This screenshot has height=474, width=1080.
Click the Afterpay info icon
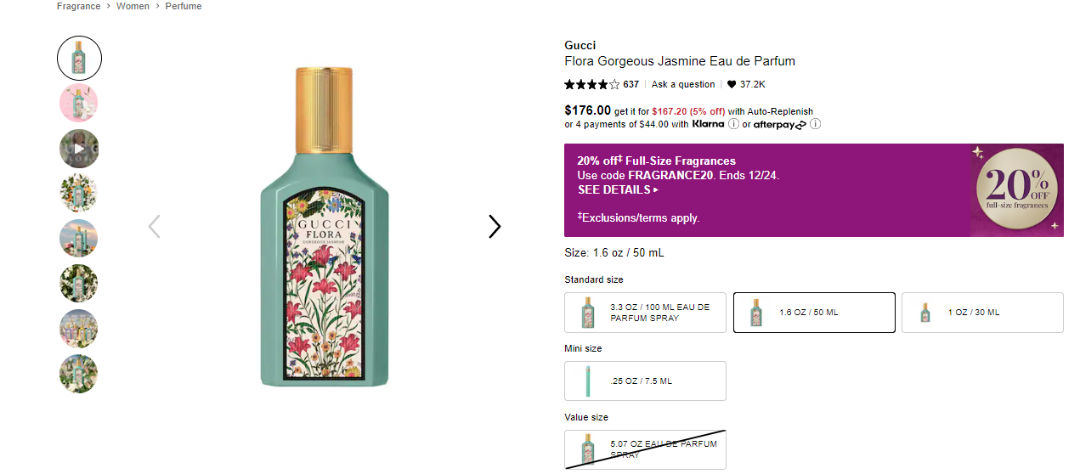(815, 125)
